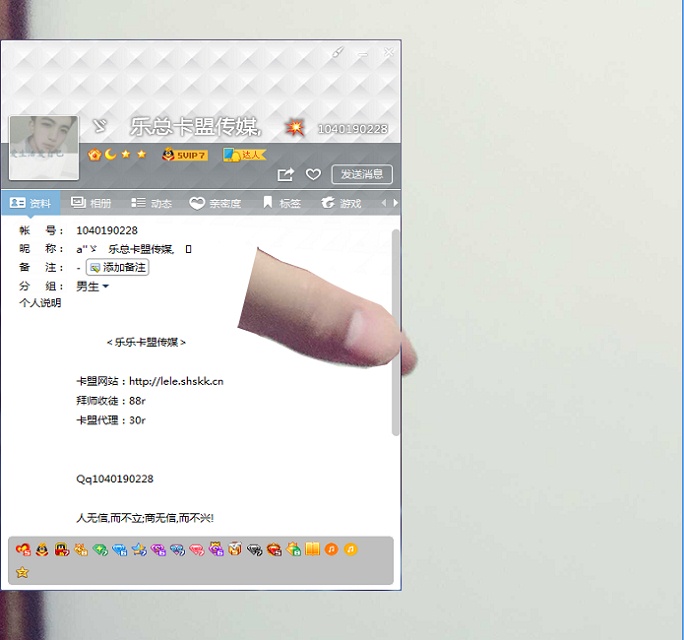Screen dimensions: 684x640
Task: Click the green lightning diamond badge
Action: coord(100,549)
